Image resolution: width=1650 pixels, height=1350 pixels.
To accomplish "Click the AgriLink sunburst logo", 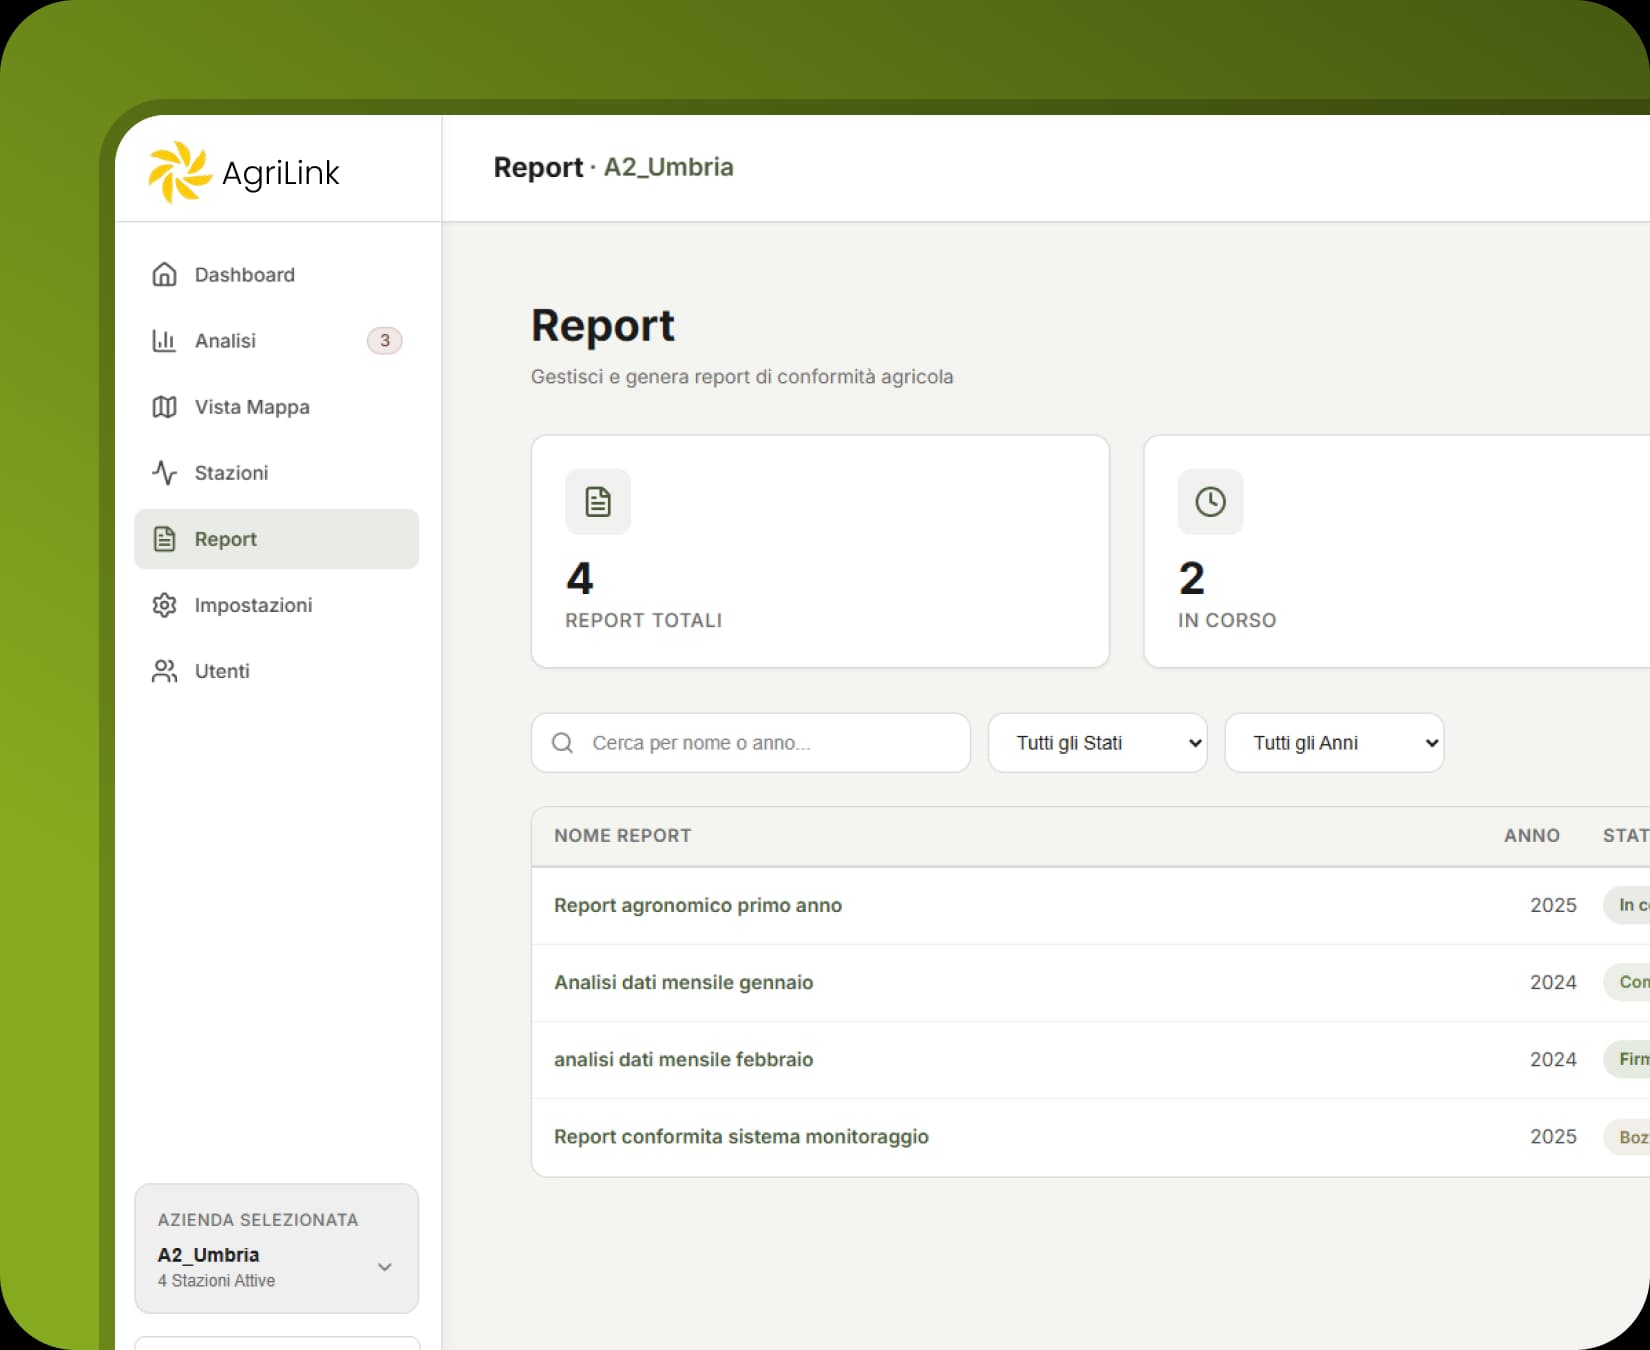I will [180, 172].
